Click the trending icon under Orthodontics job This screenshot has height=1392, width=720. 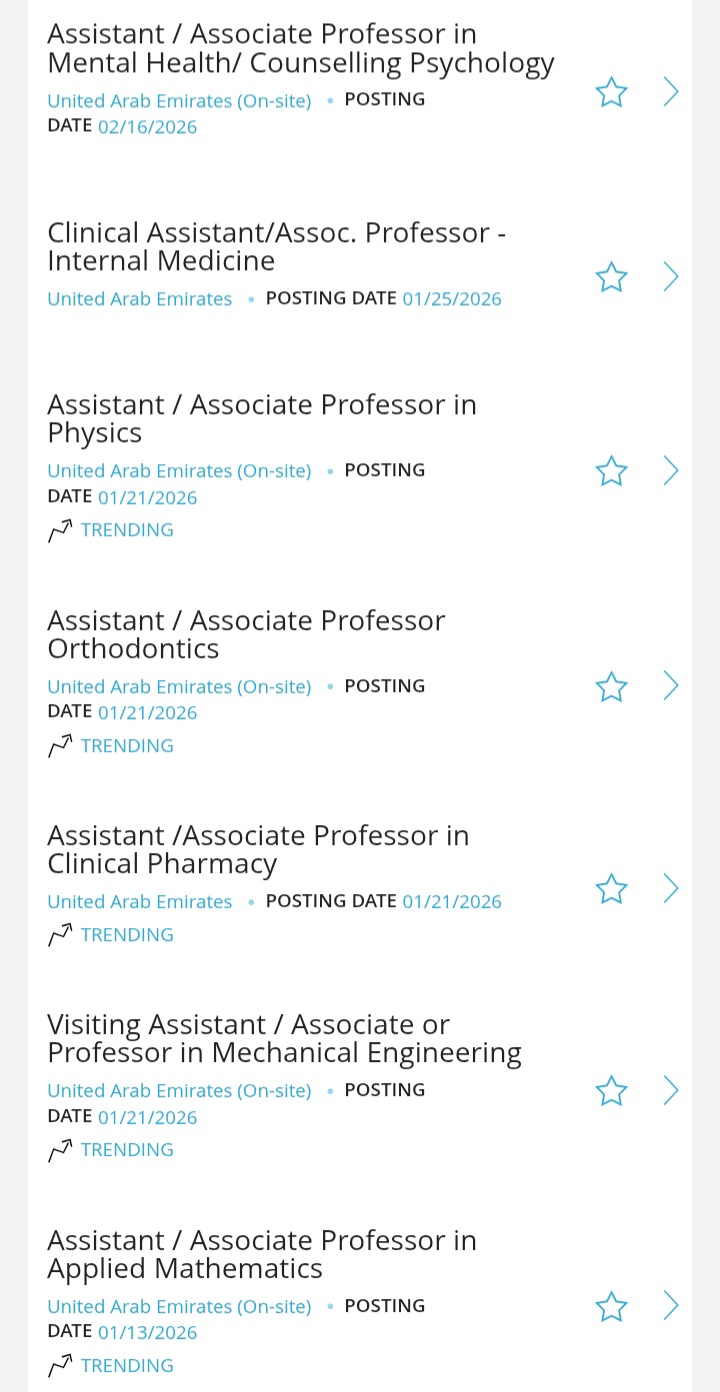pos(60,746)
